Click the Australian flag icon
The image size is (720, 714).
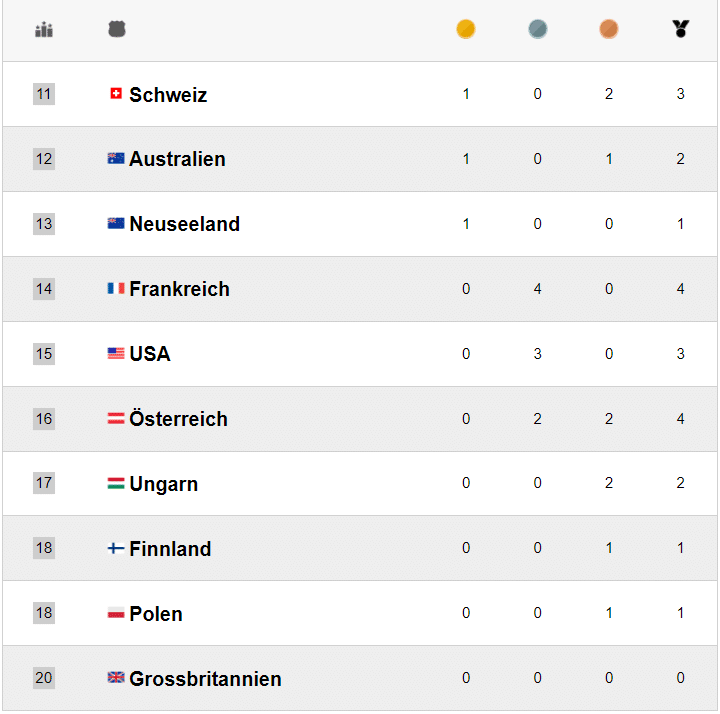point(116,159)
